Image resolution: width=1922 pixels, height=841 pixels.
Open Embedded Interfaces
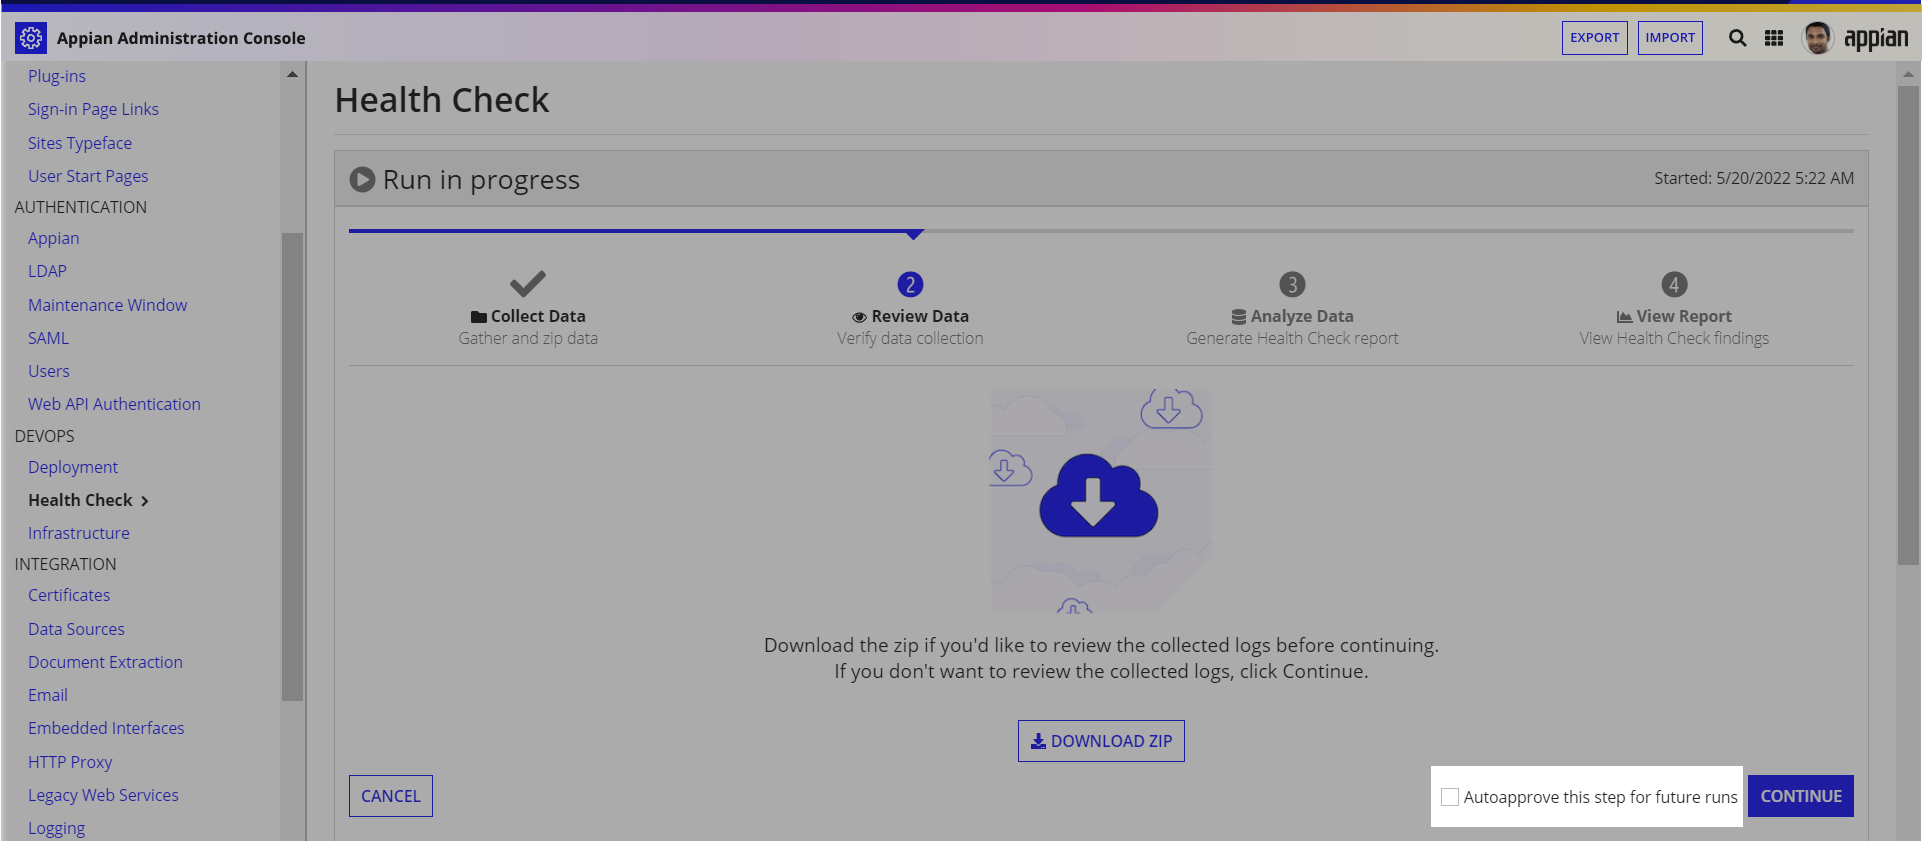pyautogui.click(x=106, y=728)
